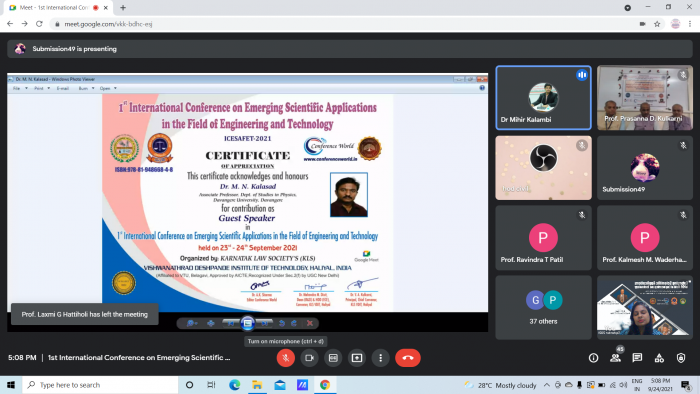The height and width of the screenshot is (394, 700).
Task: Toggle closed captions button
Action: tap(333, 358)
